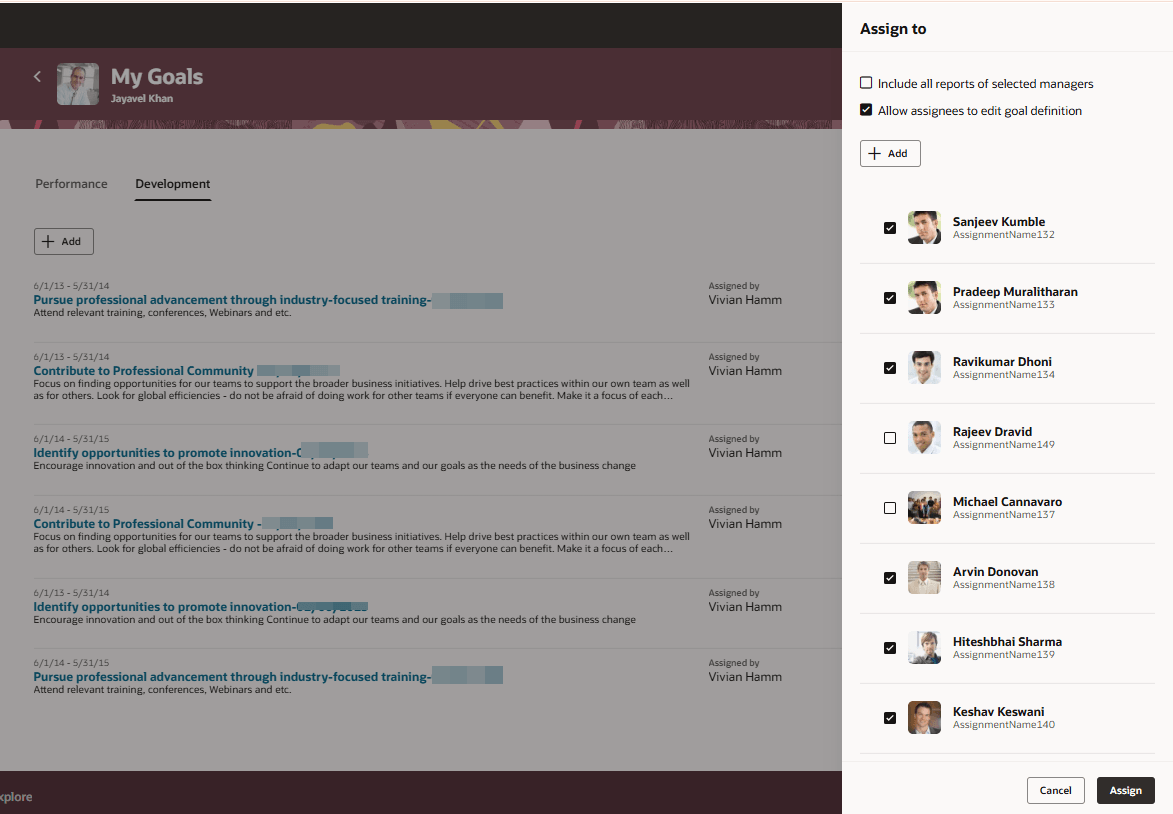Image resolution: width=1173 pixels, height=814 pixels.
Task: Check the box next to Michael Cannavaro
Action: [x=889, y=508]
